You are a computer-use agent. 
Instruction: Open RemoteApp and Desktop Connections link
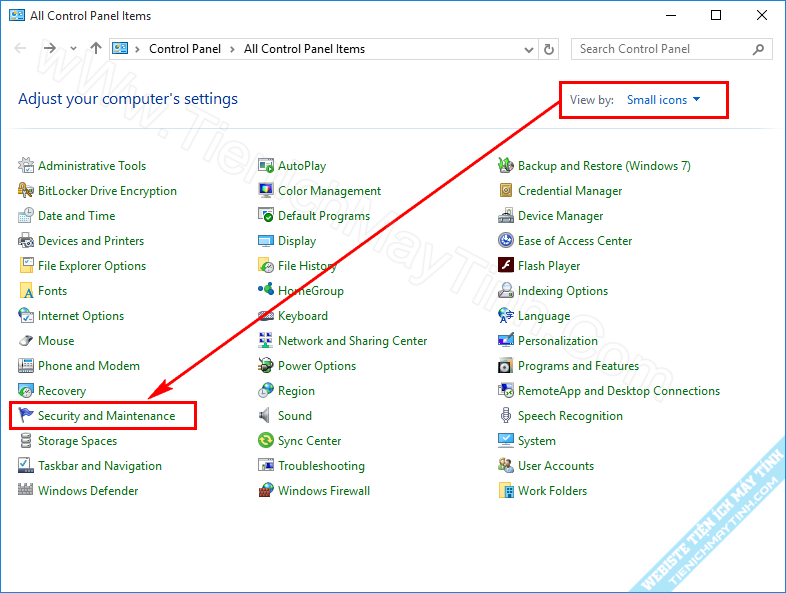click(619, 391)
